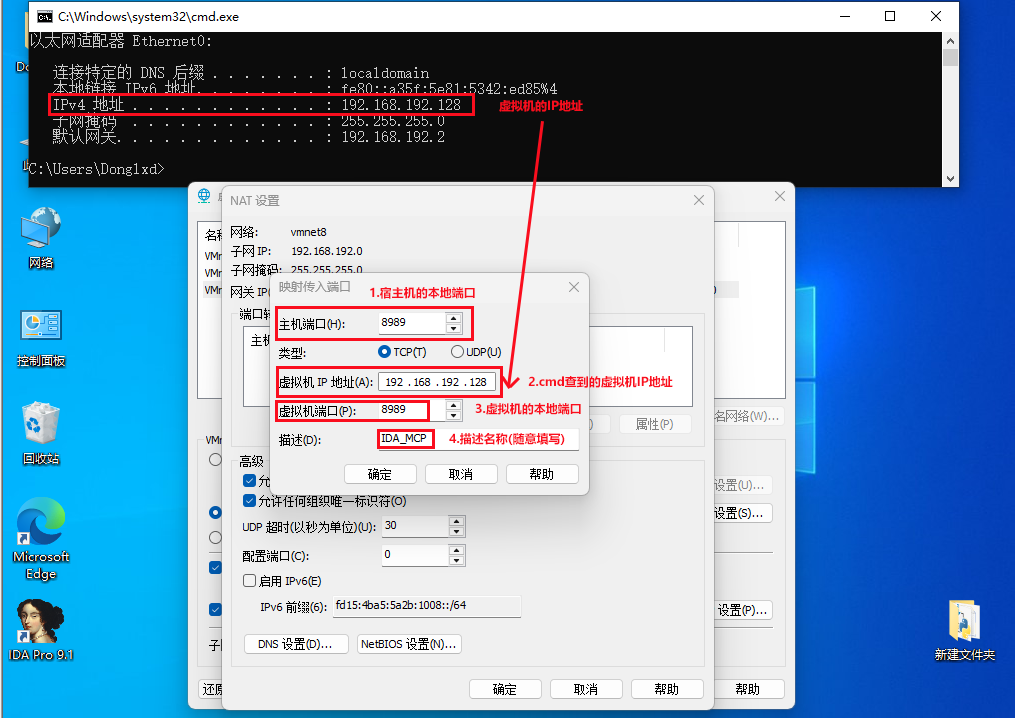Viewport: 1015px width, 718px height.
Task: Open NetBIOS 设置(N)... in NAT settings
Action: [x=409, y=644]
